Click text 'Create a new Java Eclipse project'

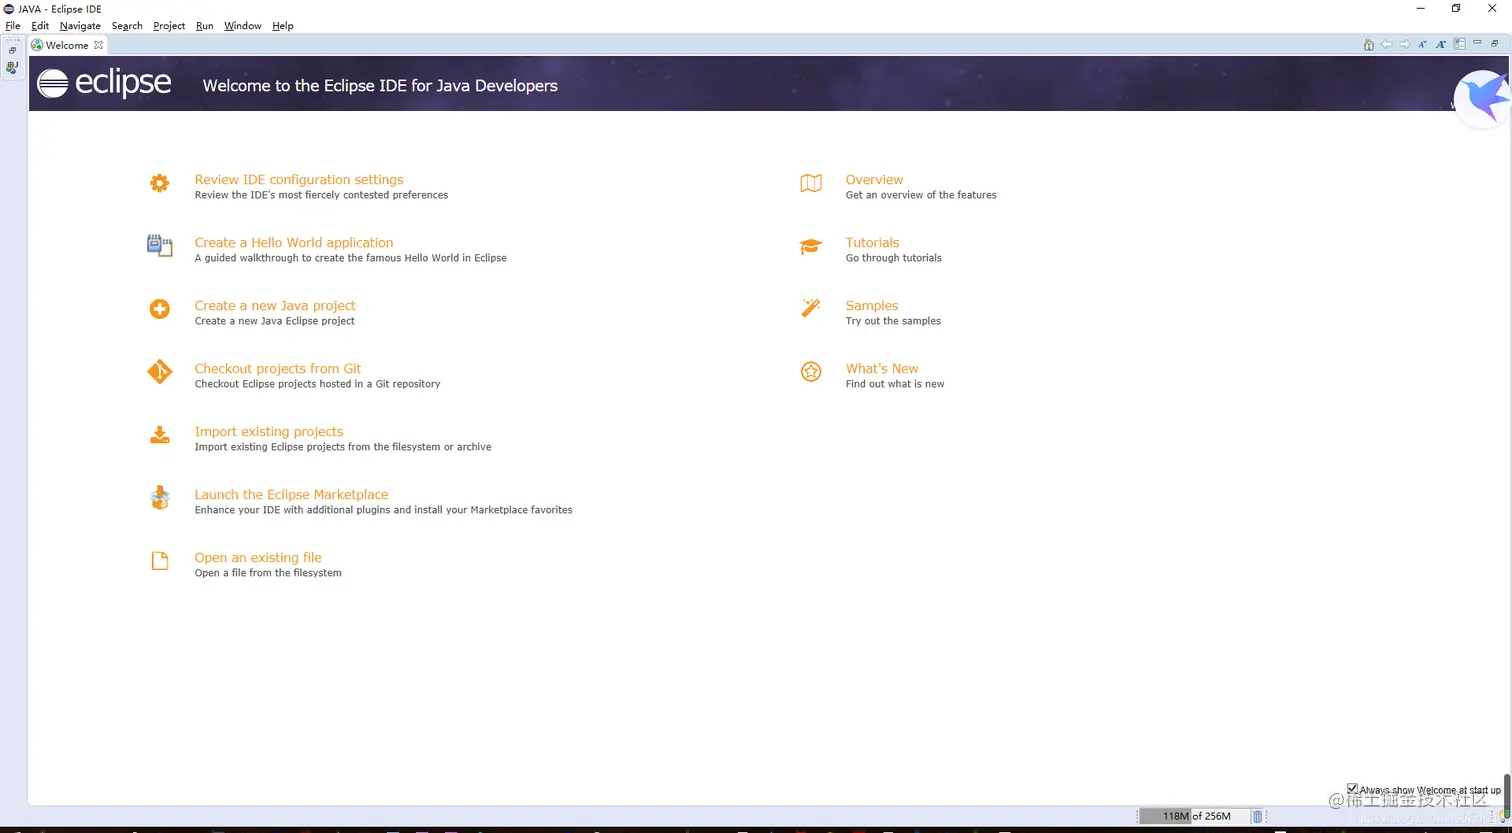click(x=275, y=321)
